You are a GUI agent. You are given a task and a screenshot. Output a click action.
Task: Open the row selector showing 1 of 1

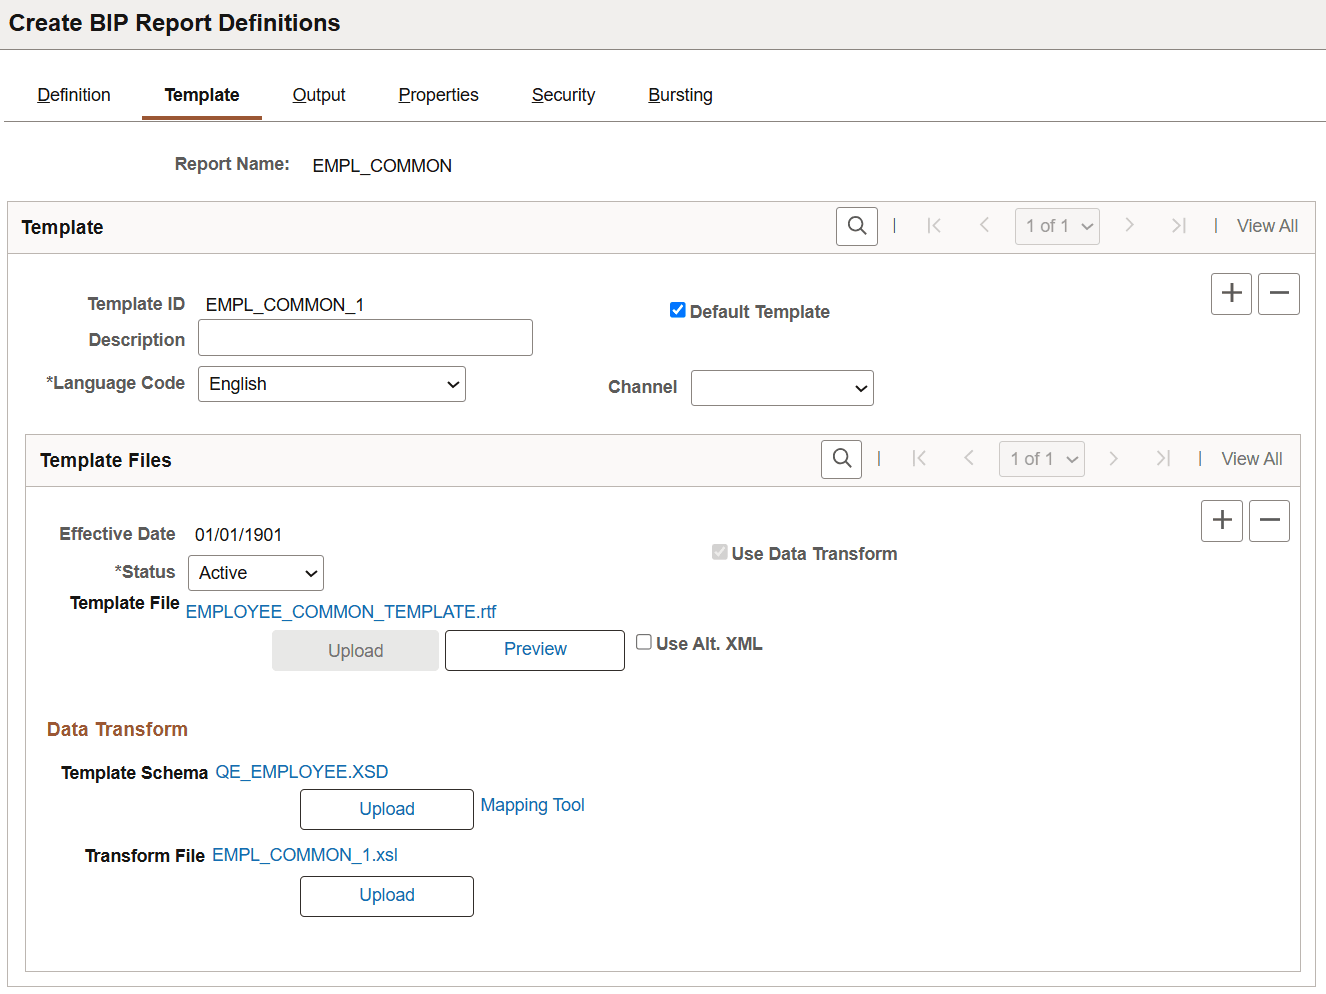(1057, 226)
